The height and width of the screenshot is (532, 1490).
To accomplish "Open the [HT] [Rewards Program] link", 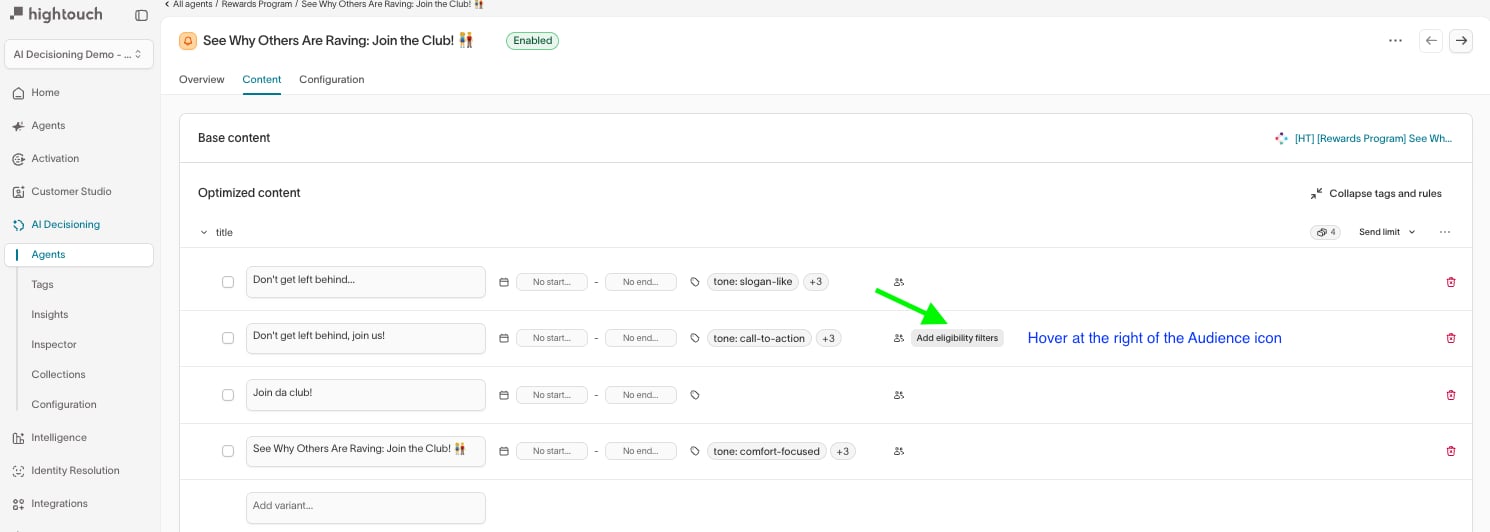I will pos(1364,139).
